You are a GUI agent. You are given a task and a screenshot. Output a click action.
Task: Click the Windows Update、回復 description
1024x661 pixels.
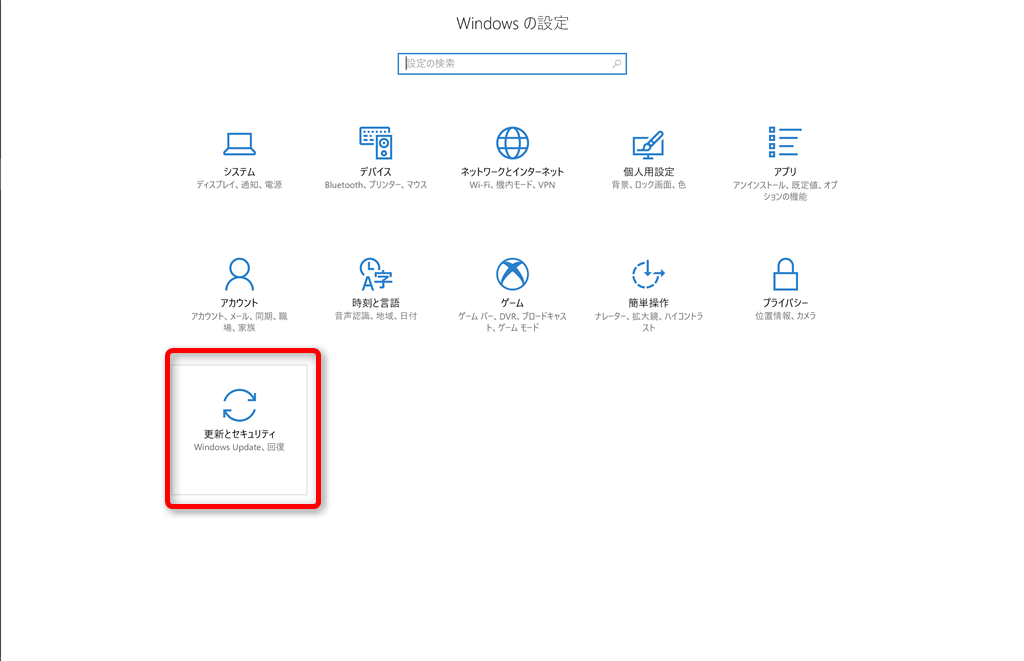coord(239,447)
